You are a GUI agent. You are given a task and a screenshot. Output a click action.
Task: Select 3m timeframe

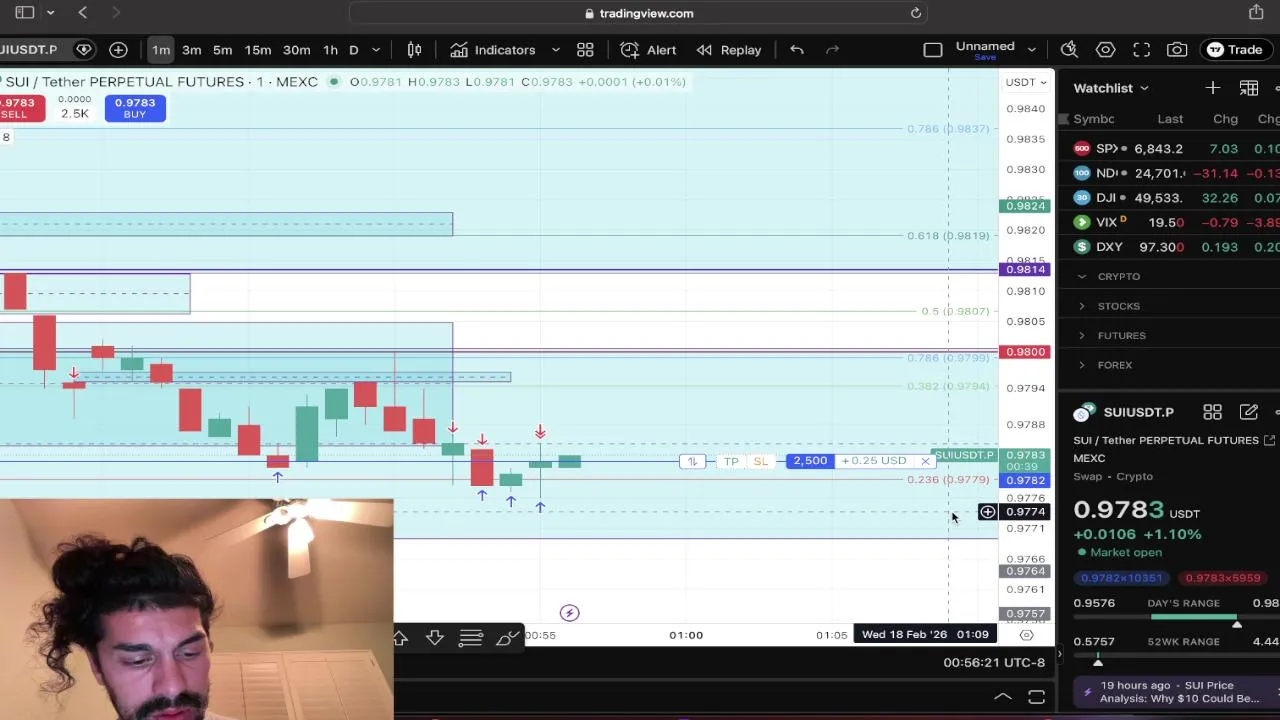click(x=191, y=50)
